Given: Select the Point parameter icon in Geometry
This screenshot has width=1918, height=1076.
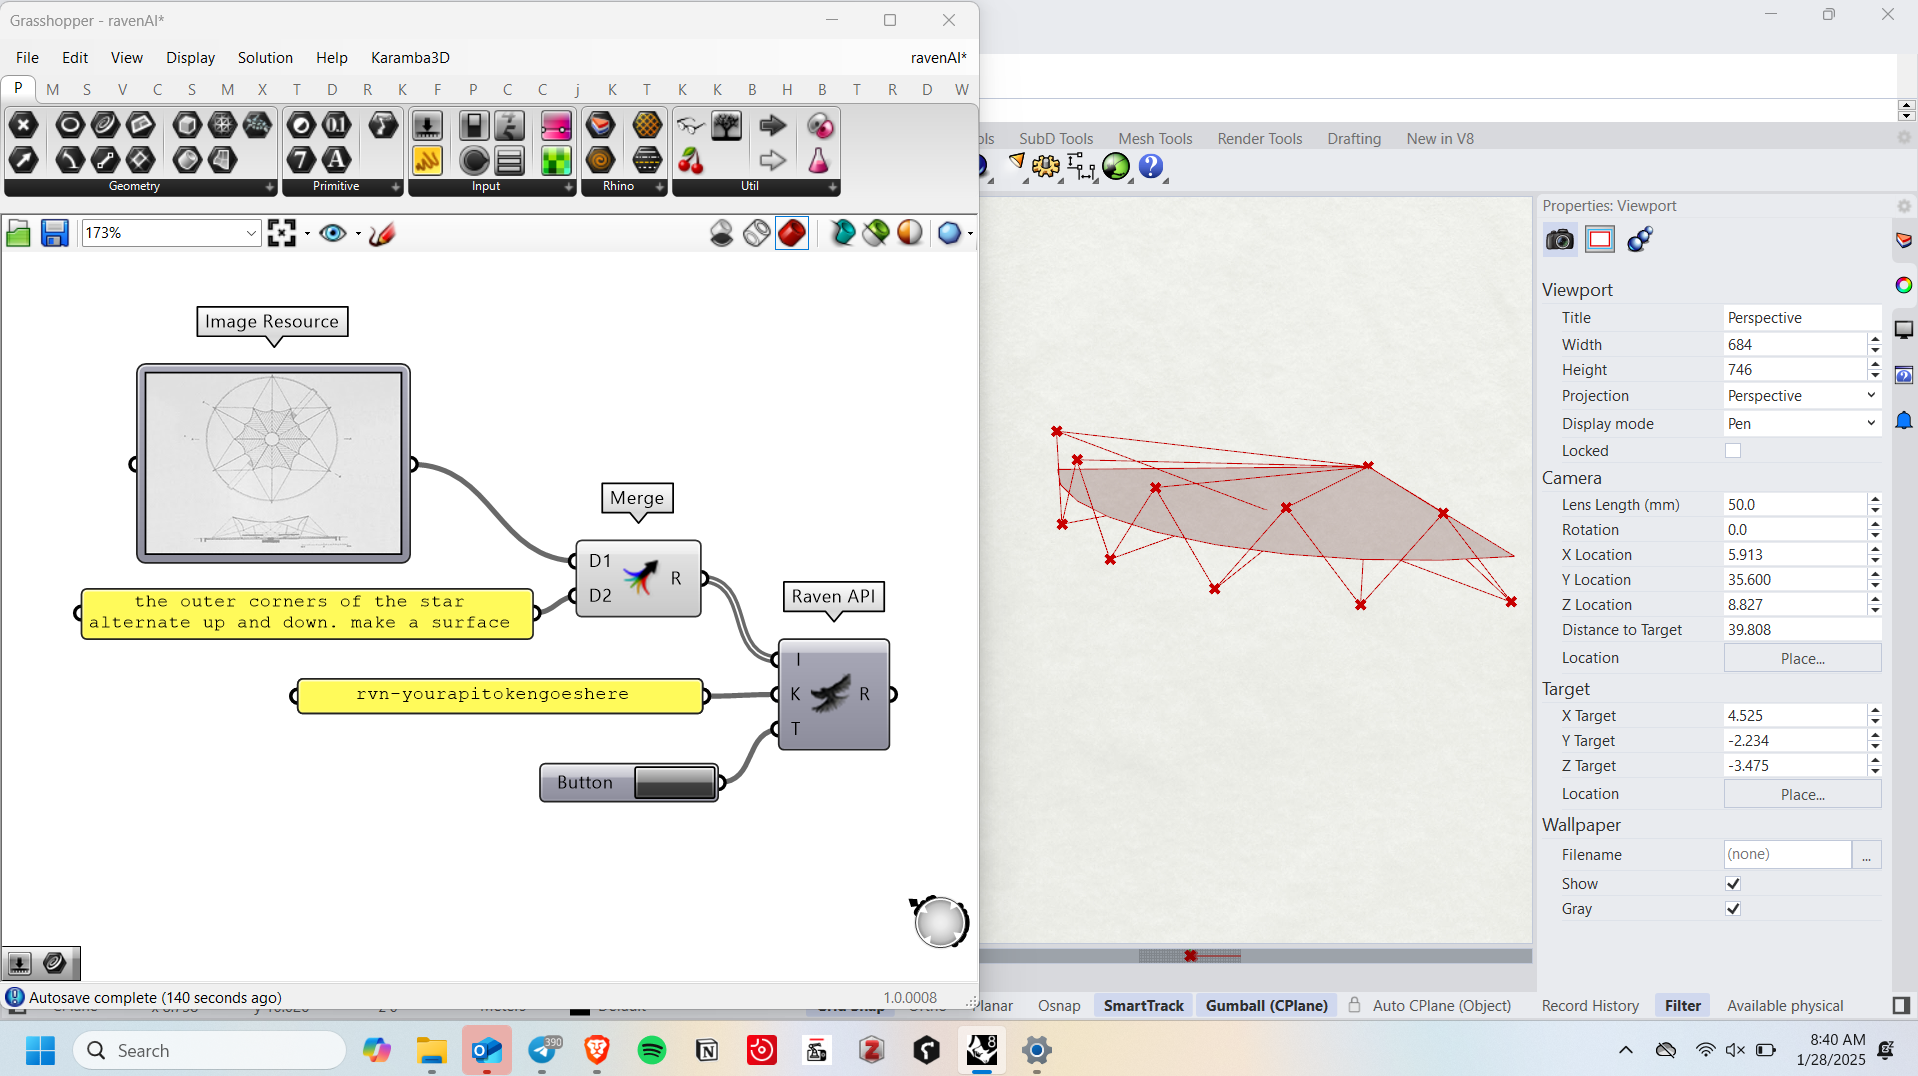Looking at the screenshot, I should (x=24, y=125).
